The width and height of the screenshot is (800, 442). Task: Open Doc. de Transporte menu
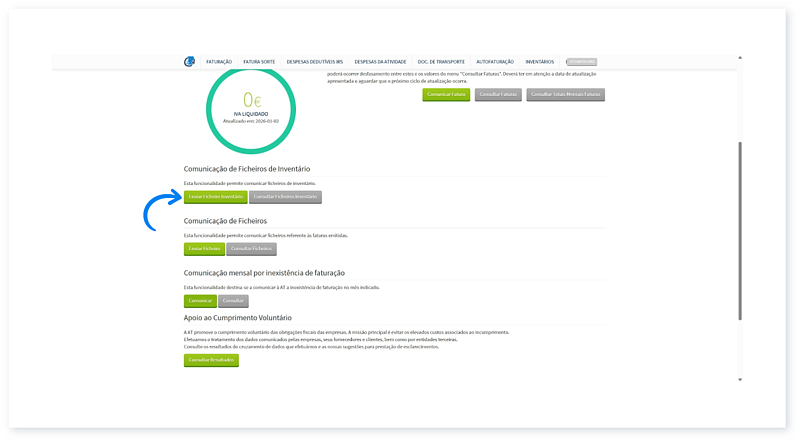(441, 62)
